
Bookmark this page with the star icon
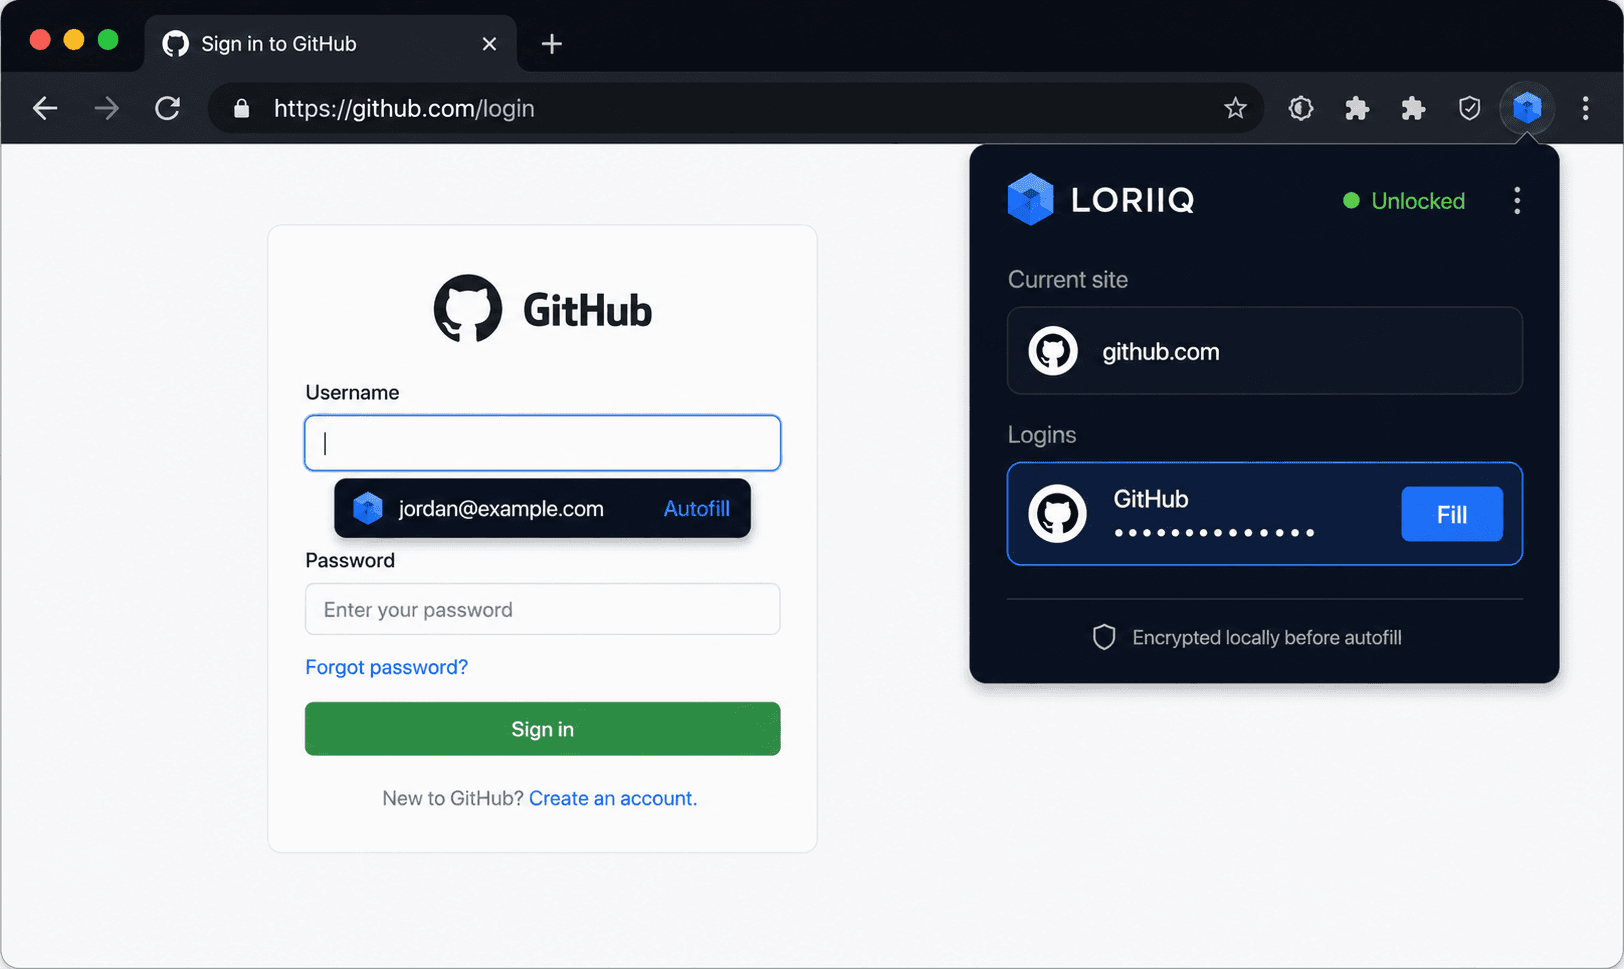[x=1235, y=108]
